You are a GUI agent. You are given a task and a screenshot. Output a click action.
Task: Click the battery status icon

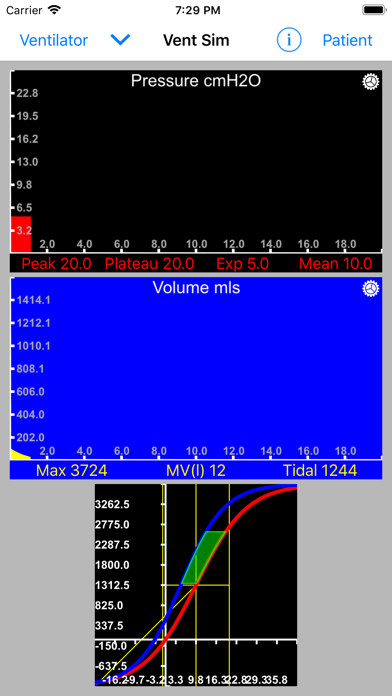[x=373, y=10]
